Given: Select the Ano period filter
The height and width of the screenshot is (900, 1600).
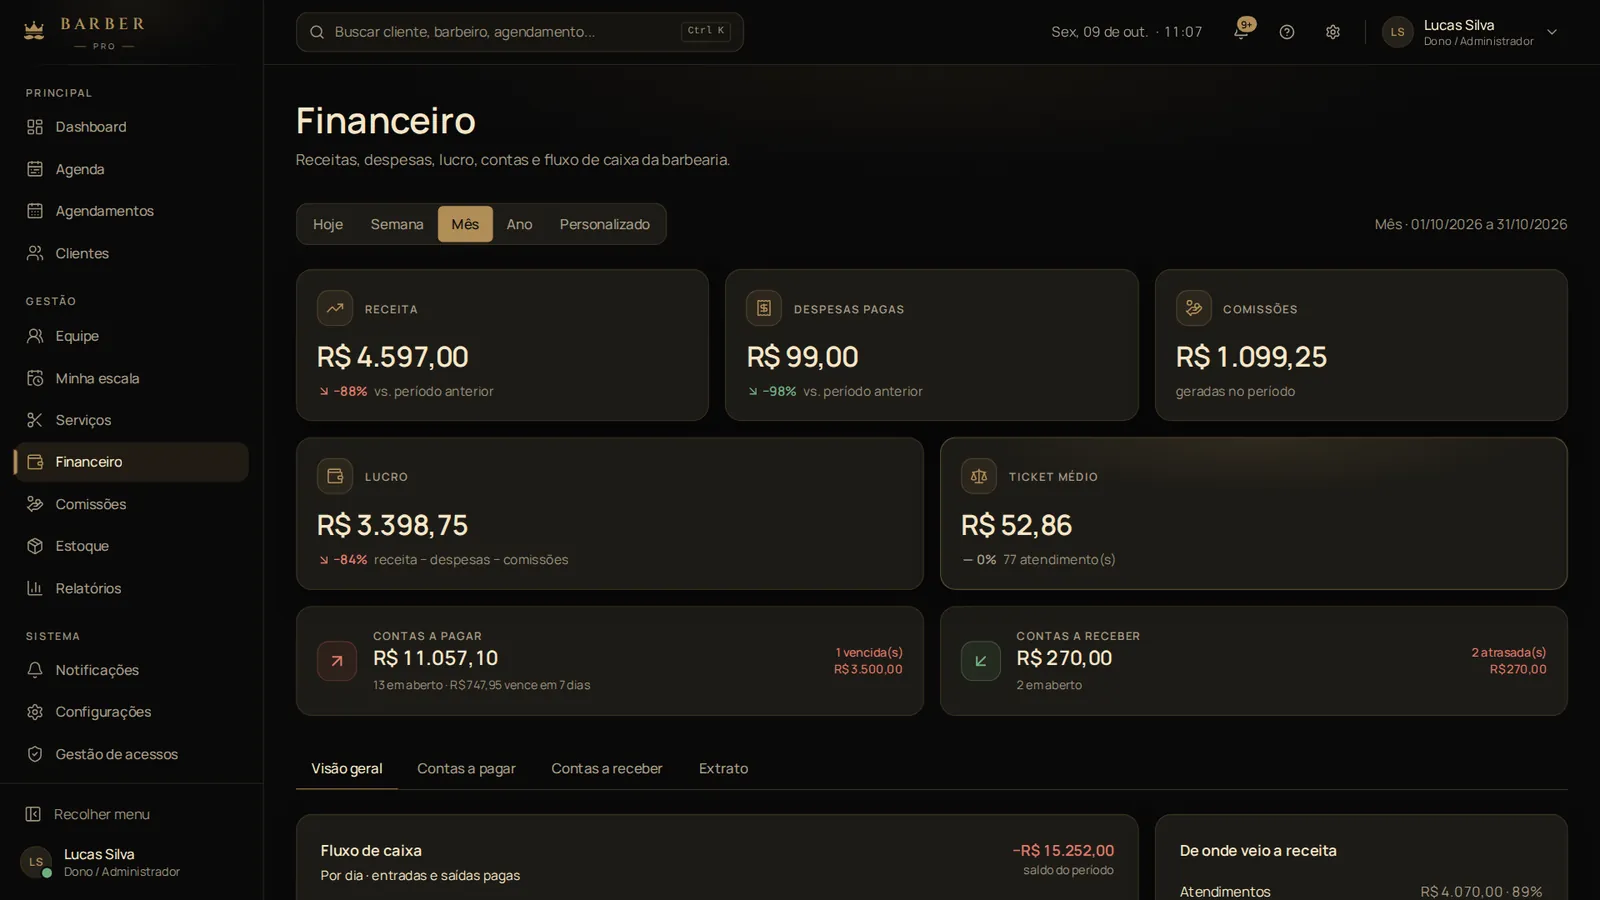Looking at the screenshot, I should (519, 224).
